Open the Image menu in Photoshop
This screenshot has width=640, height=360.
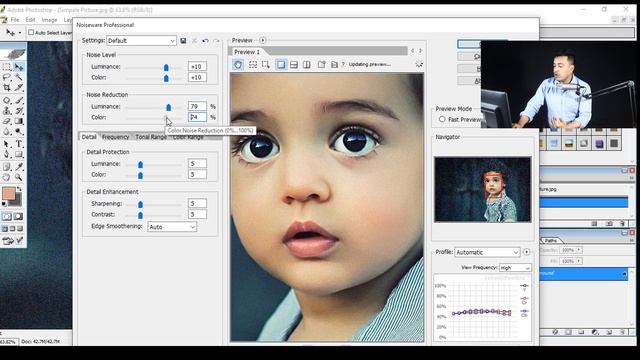(49, 20)
